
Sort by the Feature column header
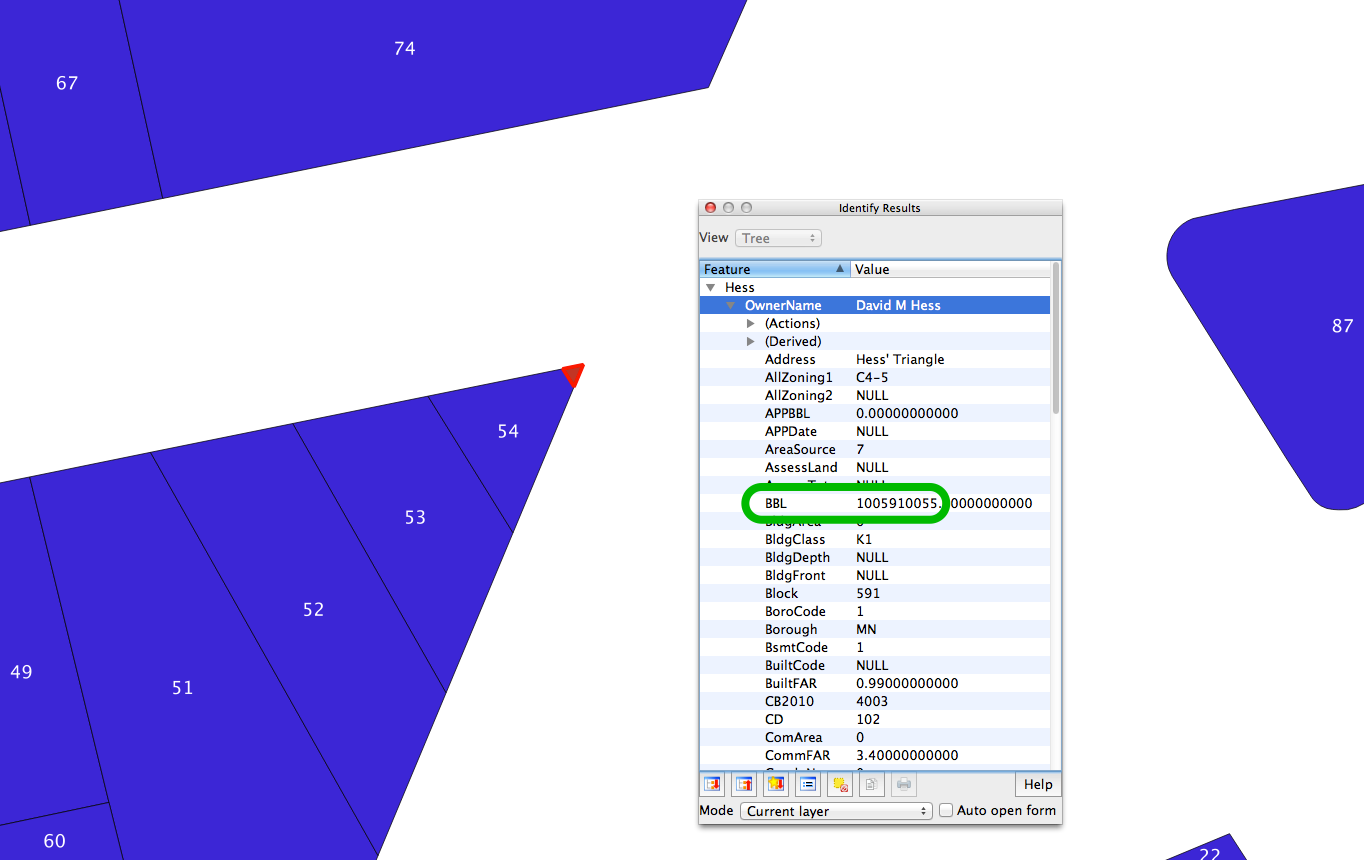[775, 269]
